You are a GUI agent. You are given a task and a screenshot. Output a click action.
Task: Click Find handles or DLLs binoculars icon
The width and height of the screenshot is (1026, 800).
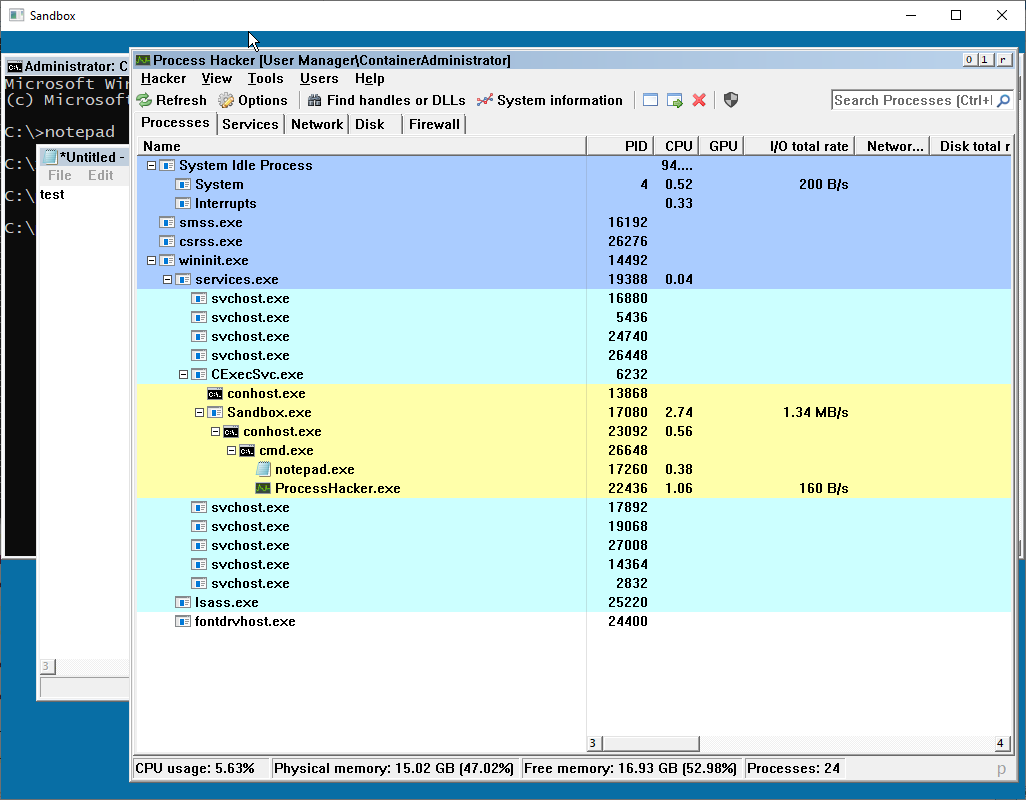[x=315, y=101]
